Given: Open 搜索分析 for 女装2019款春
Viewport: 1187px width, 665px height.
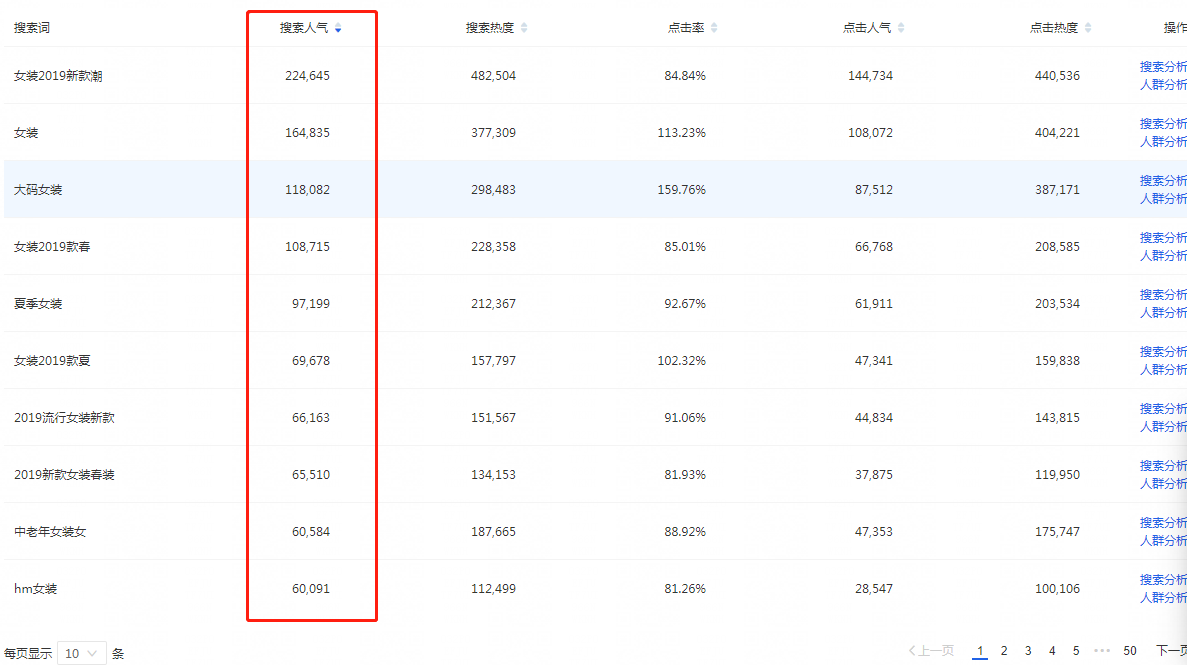Looking at the screenshot, I should pyautogui.click(x=1163, y=238).
